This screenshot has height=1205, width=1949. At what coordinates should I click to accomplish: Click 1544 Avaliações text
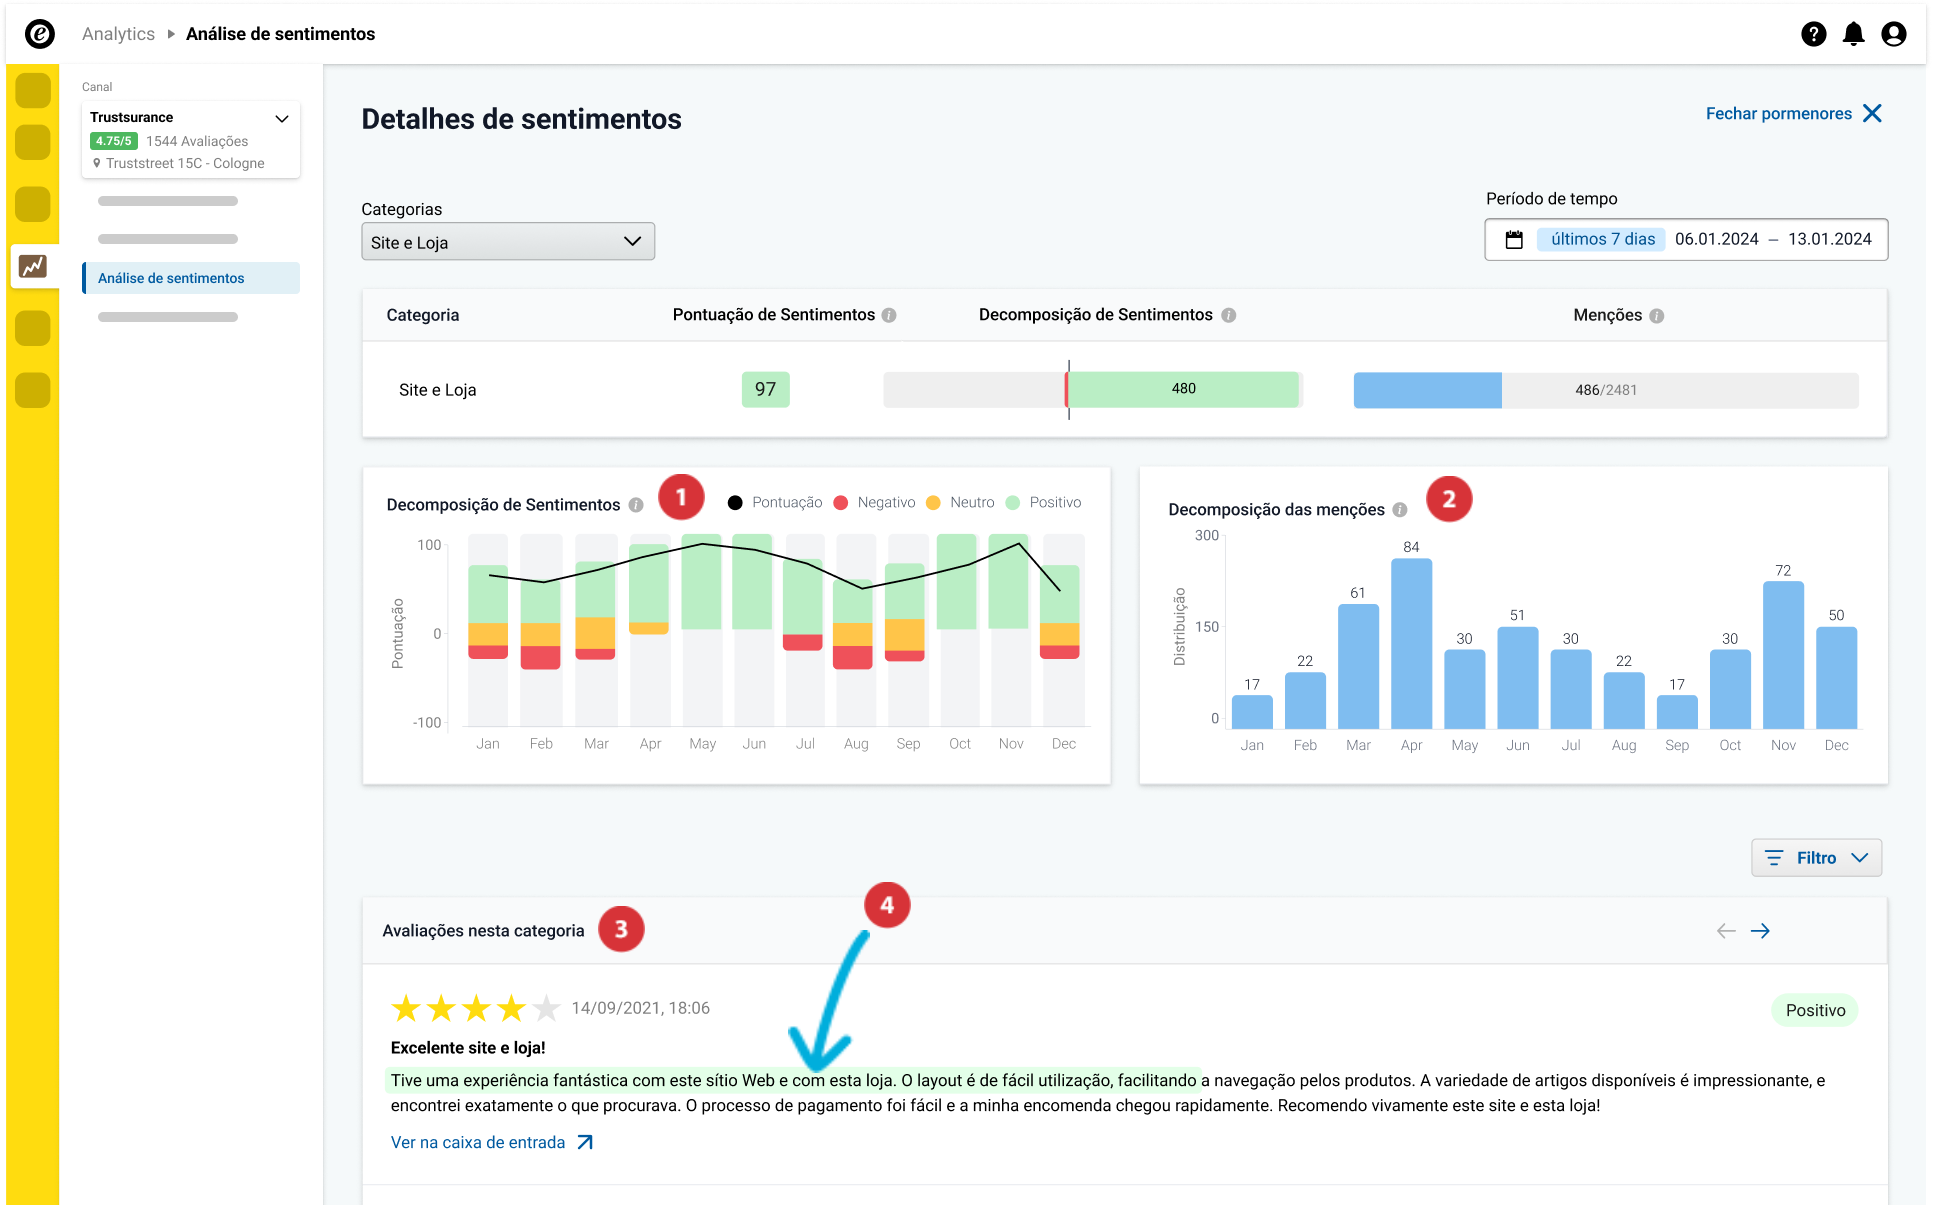tap(197, 141)
